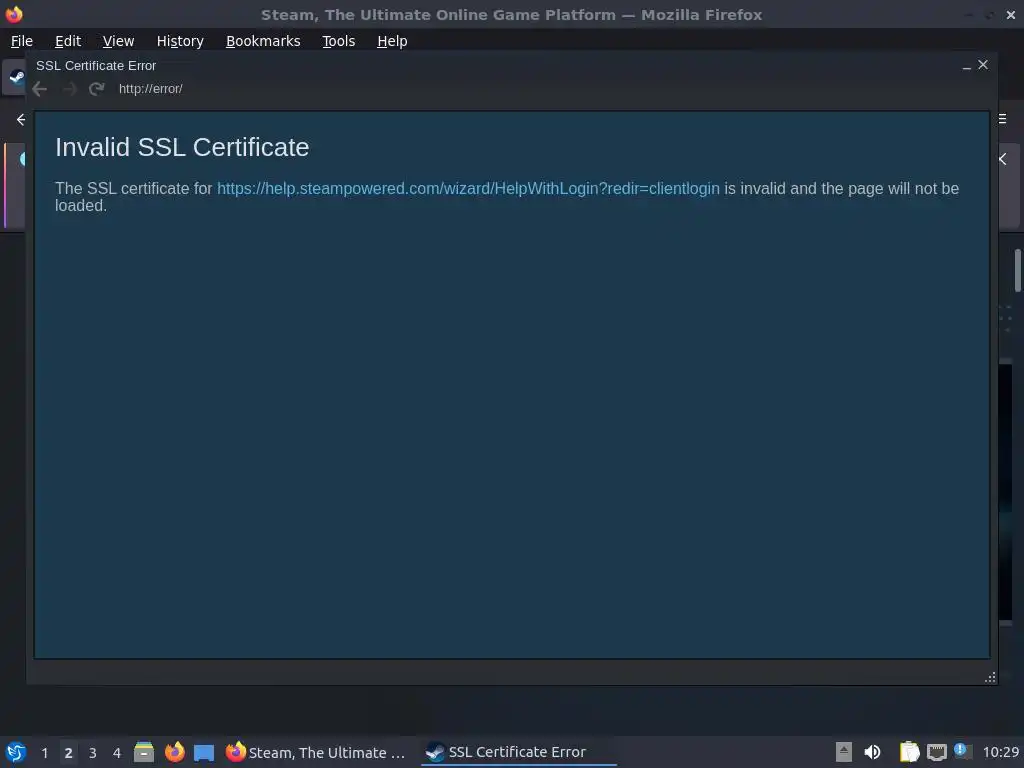Click the removable media eject tray icon

(x=844, y=752)
